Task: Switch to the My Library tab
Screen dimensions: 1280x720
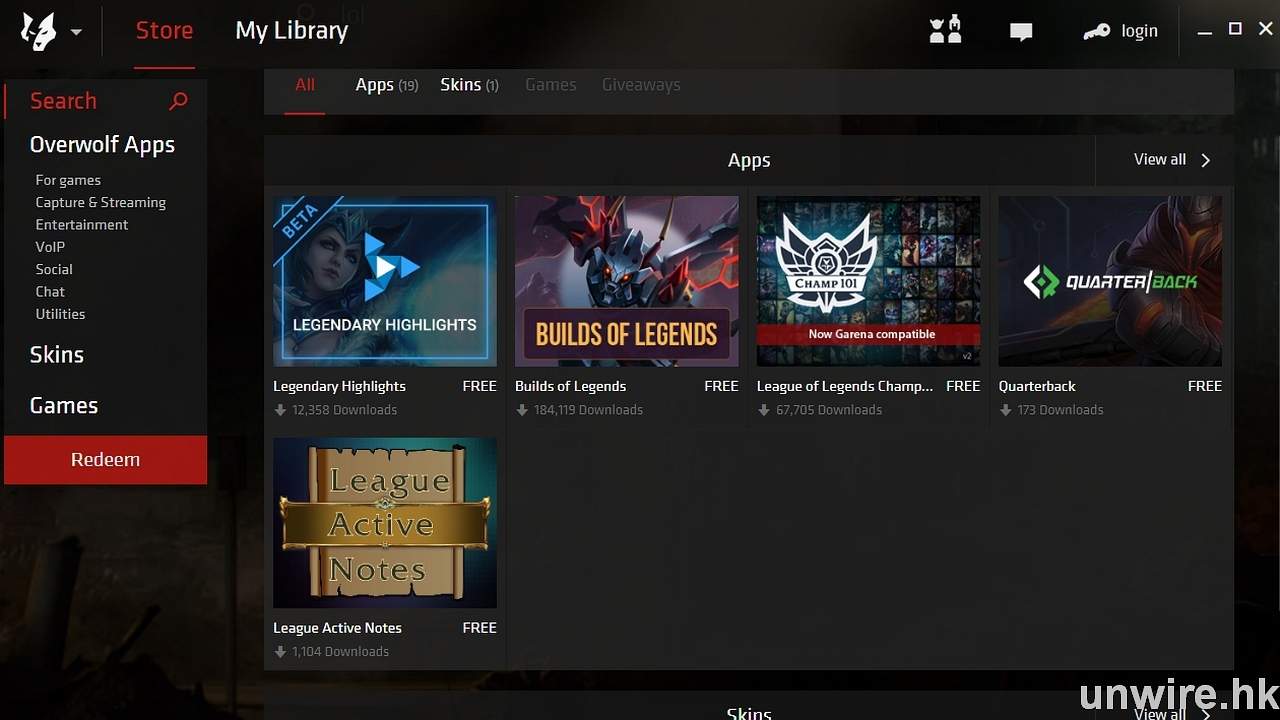Action: [x=291, y=31]
